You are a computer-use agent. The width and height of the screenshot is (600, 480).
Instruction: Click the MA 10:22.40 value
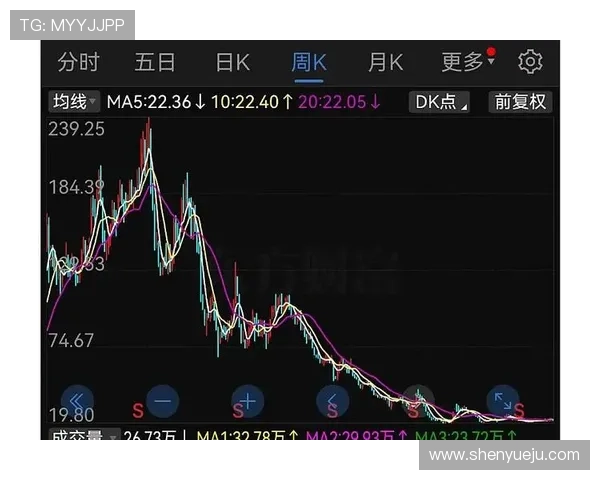click(x=253, y=102)
